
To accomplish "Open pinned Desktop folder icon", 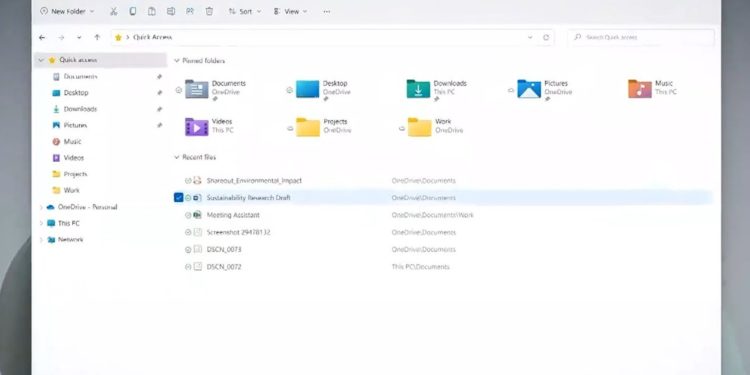I will [308, 89].
